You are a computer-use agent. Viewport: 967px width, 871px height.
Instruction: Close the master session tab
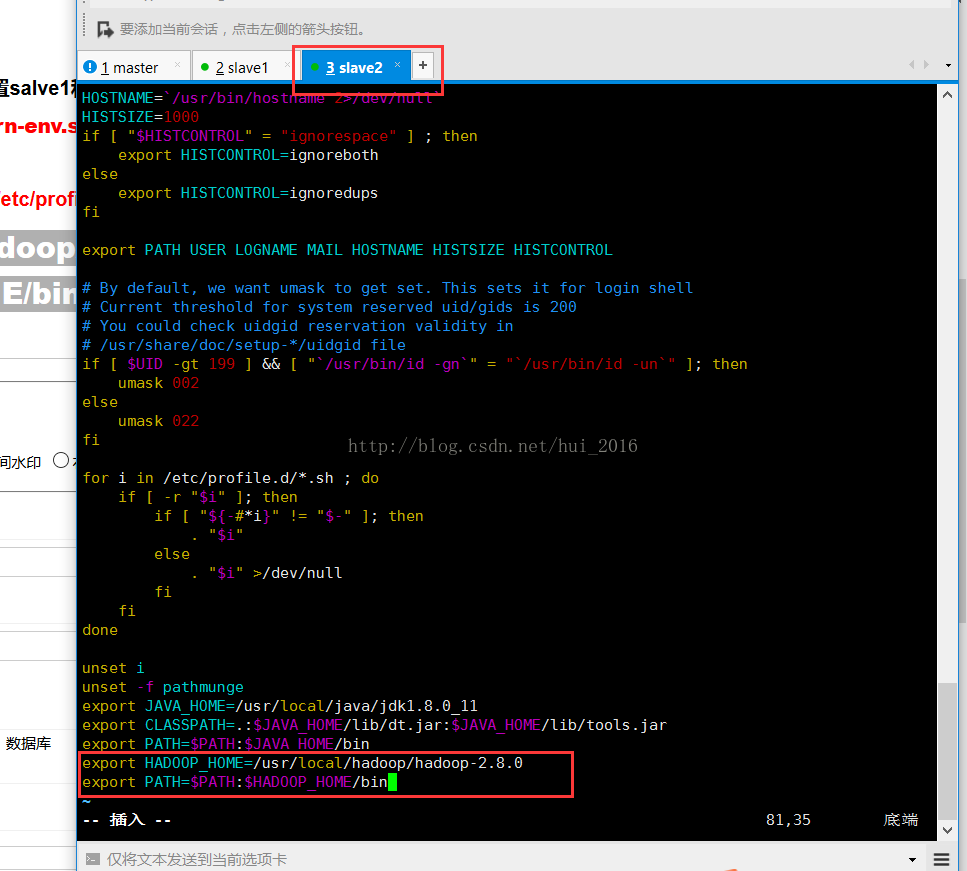(x=178, y=66)
